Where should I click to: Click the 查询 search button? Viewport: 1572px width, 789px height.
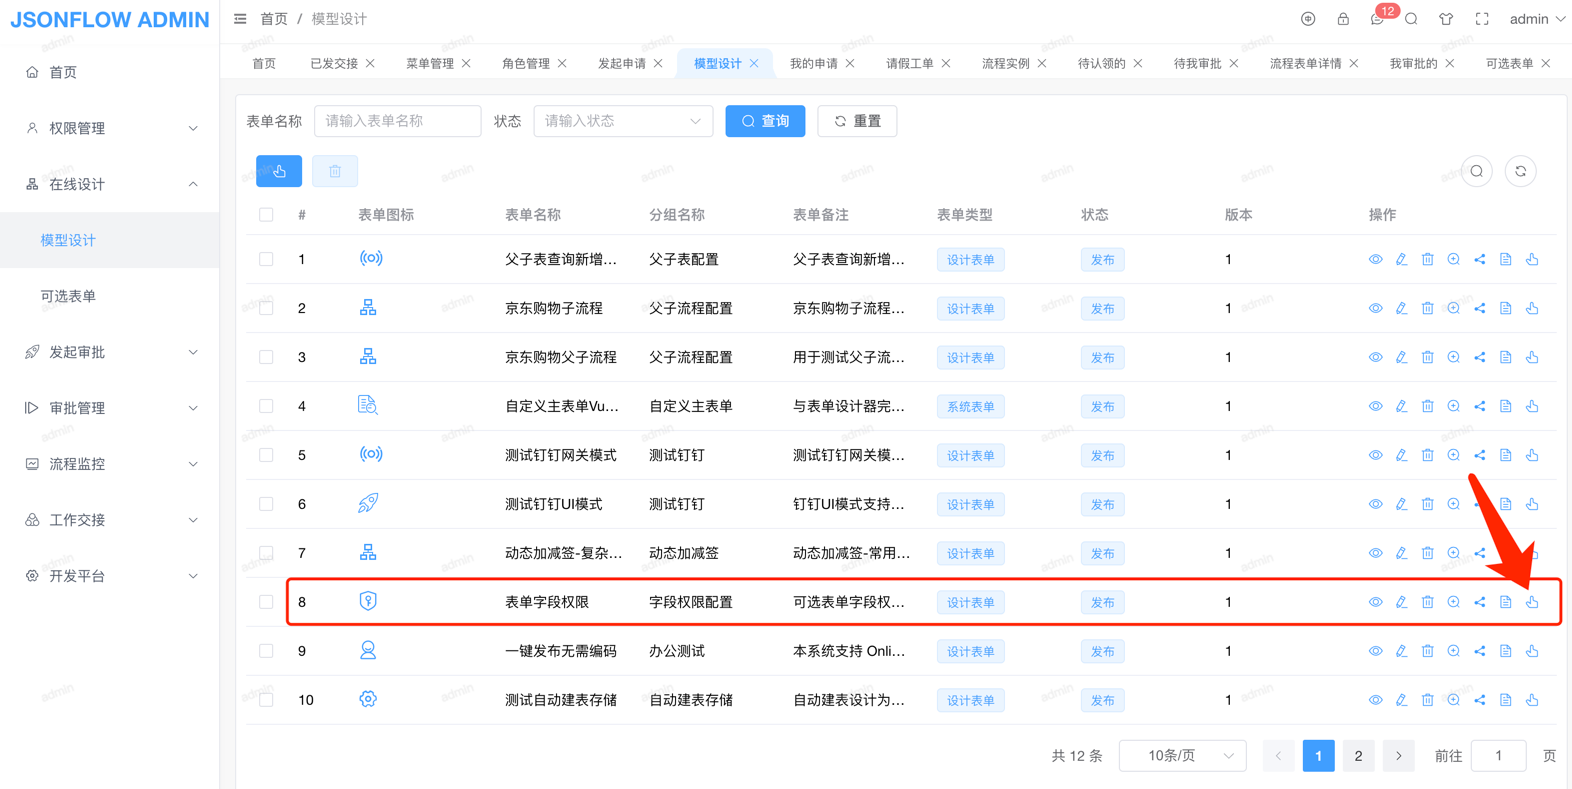click(x=765, y=121)
